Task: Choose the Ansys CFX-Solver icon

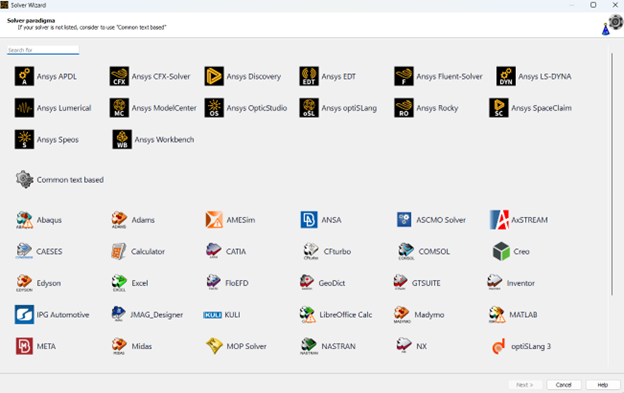Action: click(x=119, y=76)
